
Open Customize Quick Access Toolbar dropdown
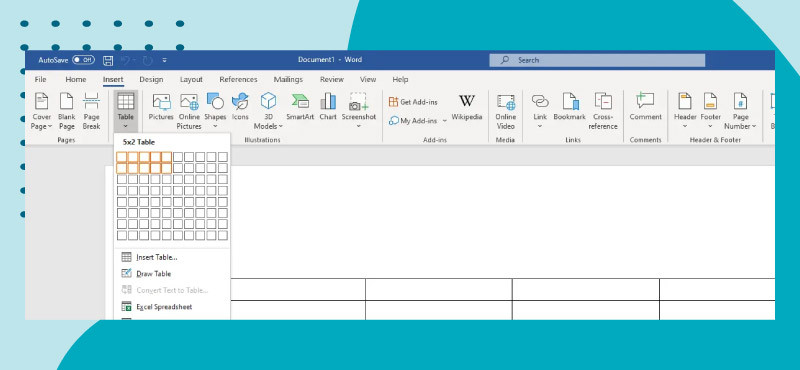(x=164, y=60)
